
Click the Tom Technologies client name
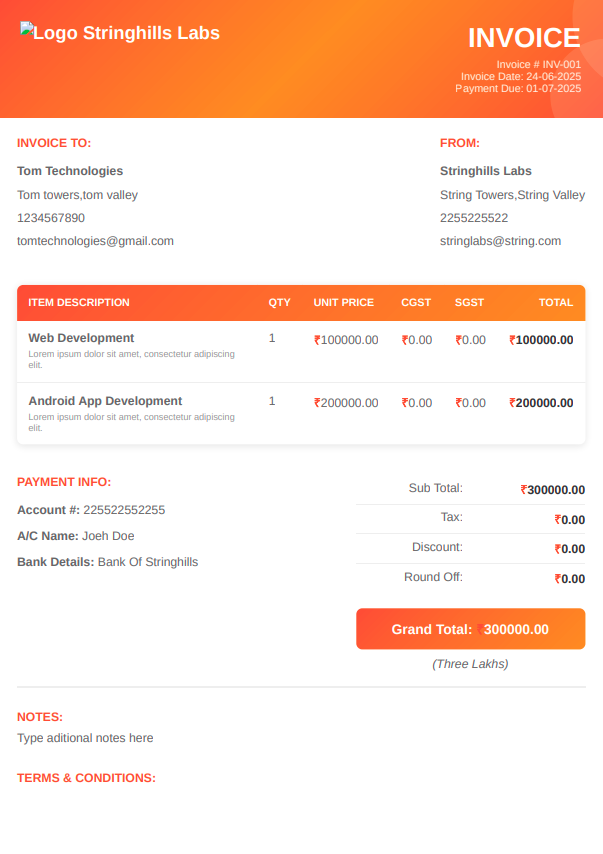click(x=70, y=171)
